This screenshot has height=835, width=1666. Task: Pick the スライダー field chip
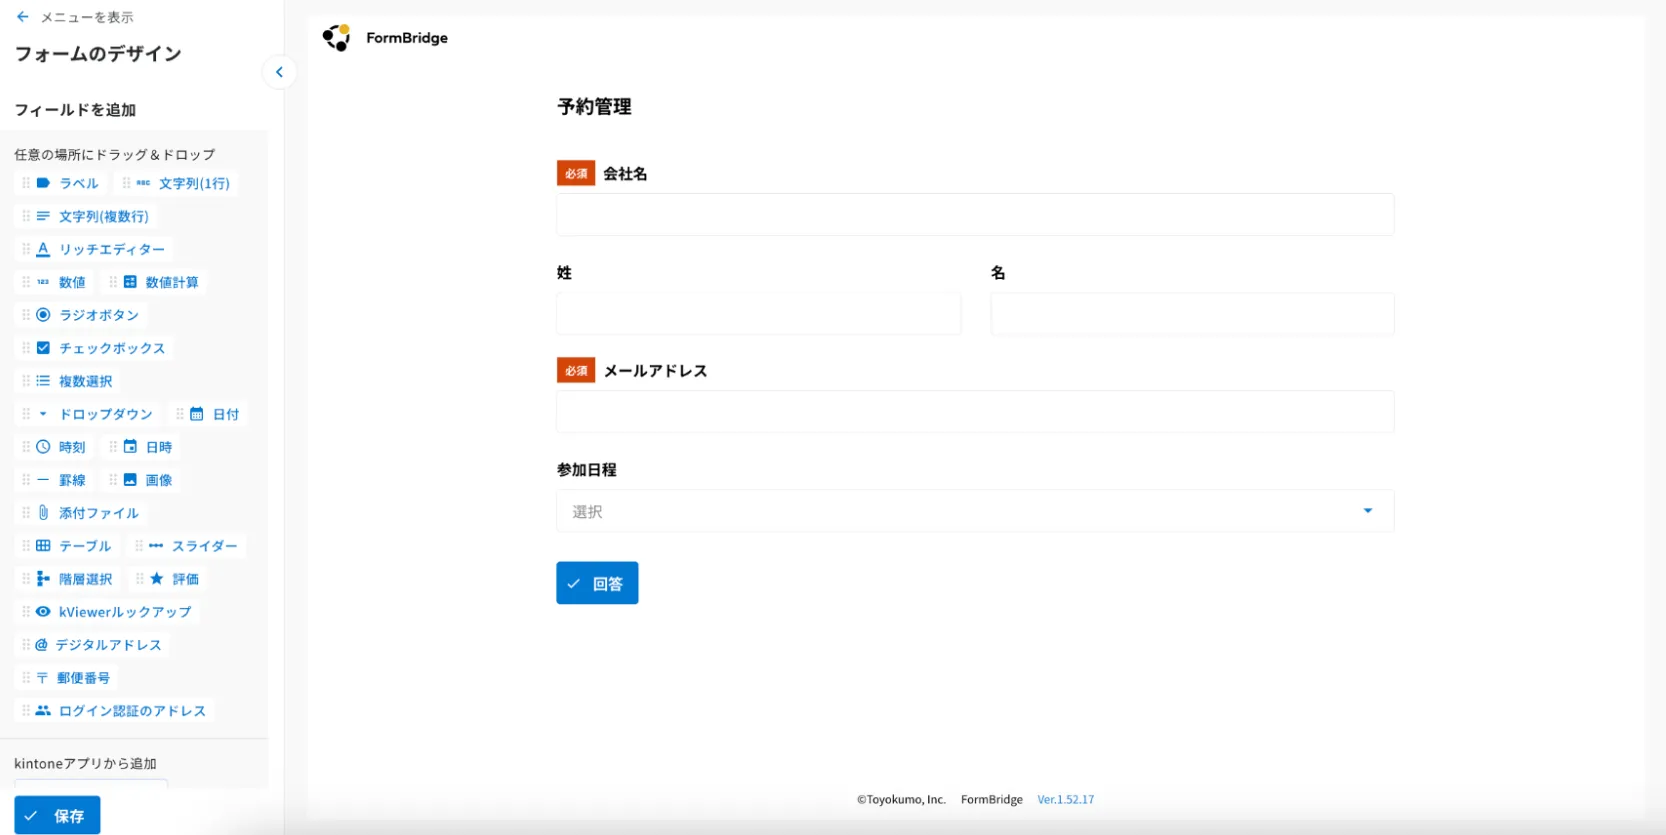[187, 546]
